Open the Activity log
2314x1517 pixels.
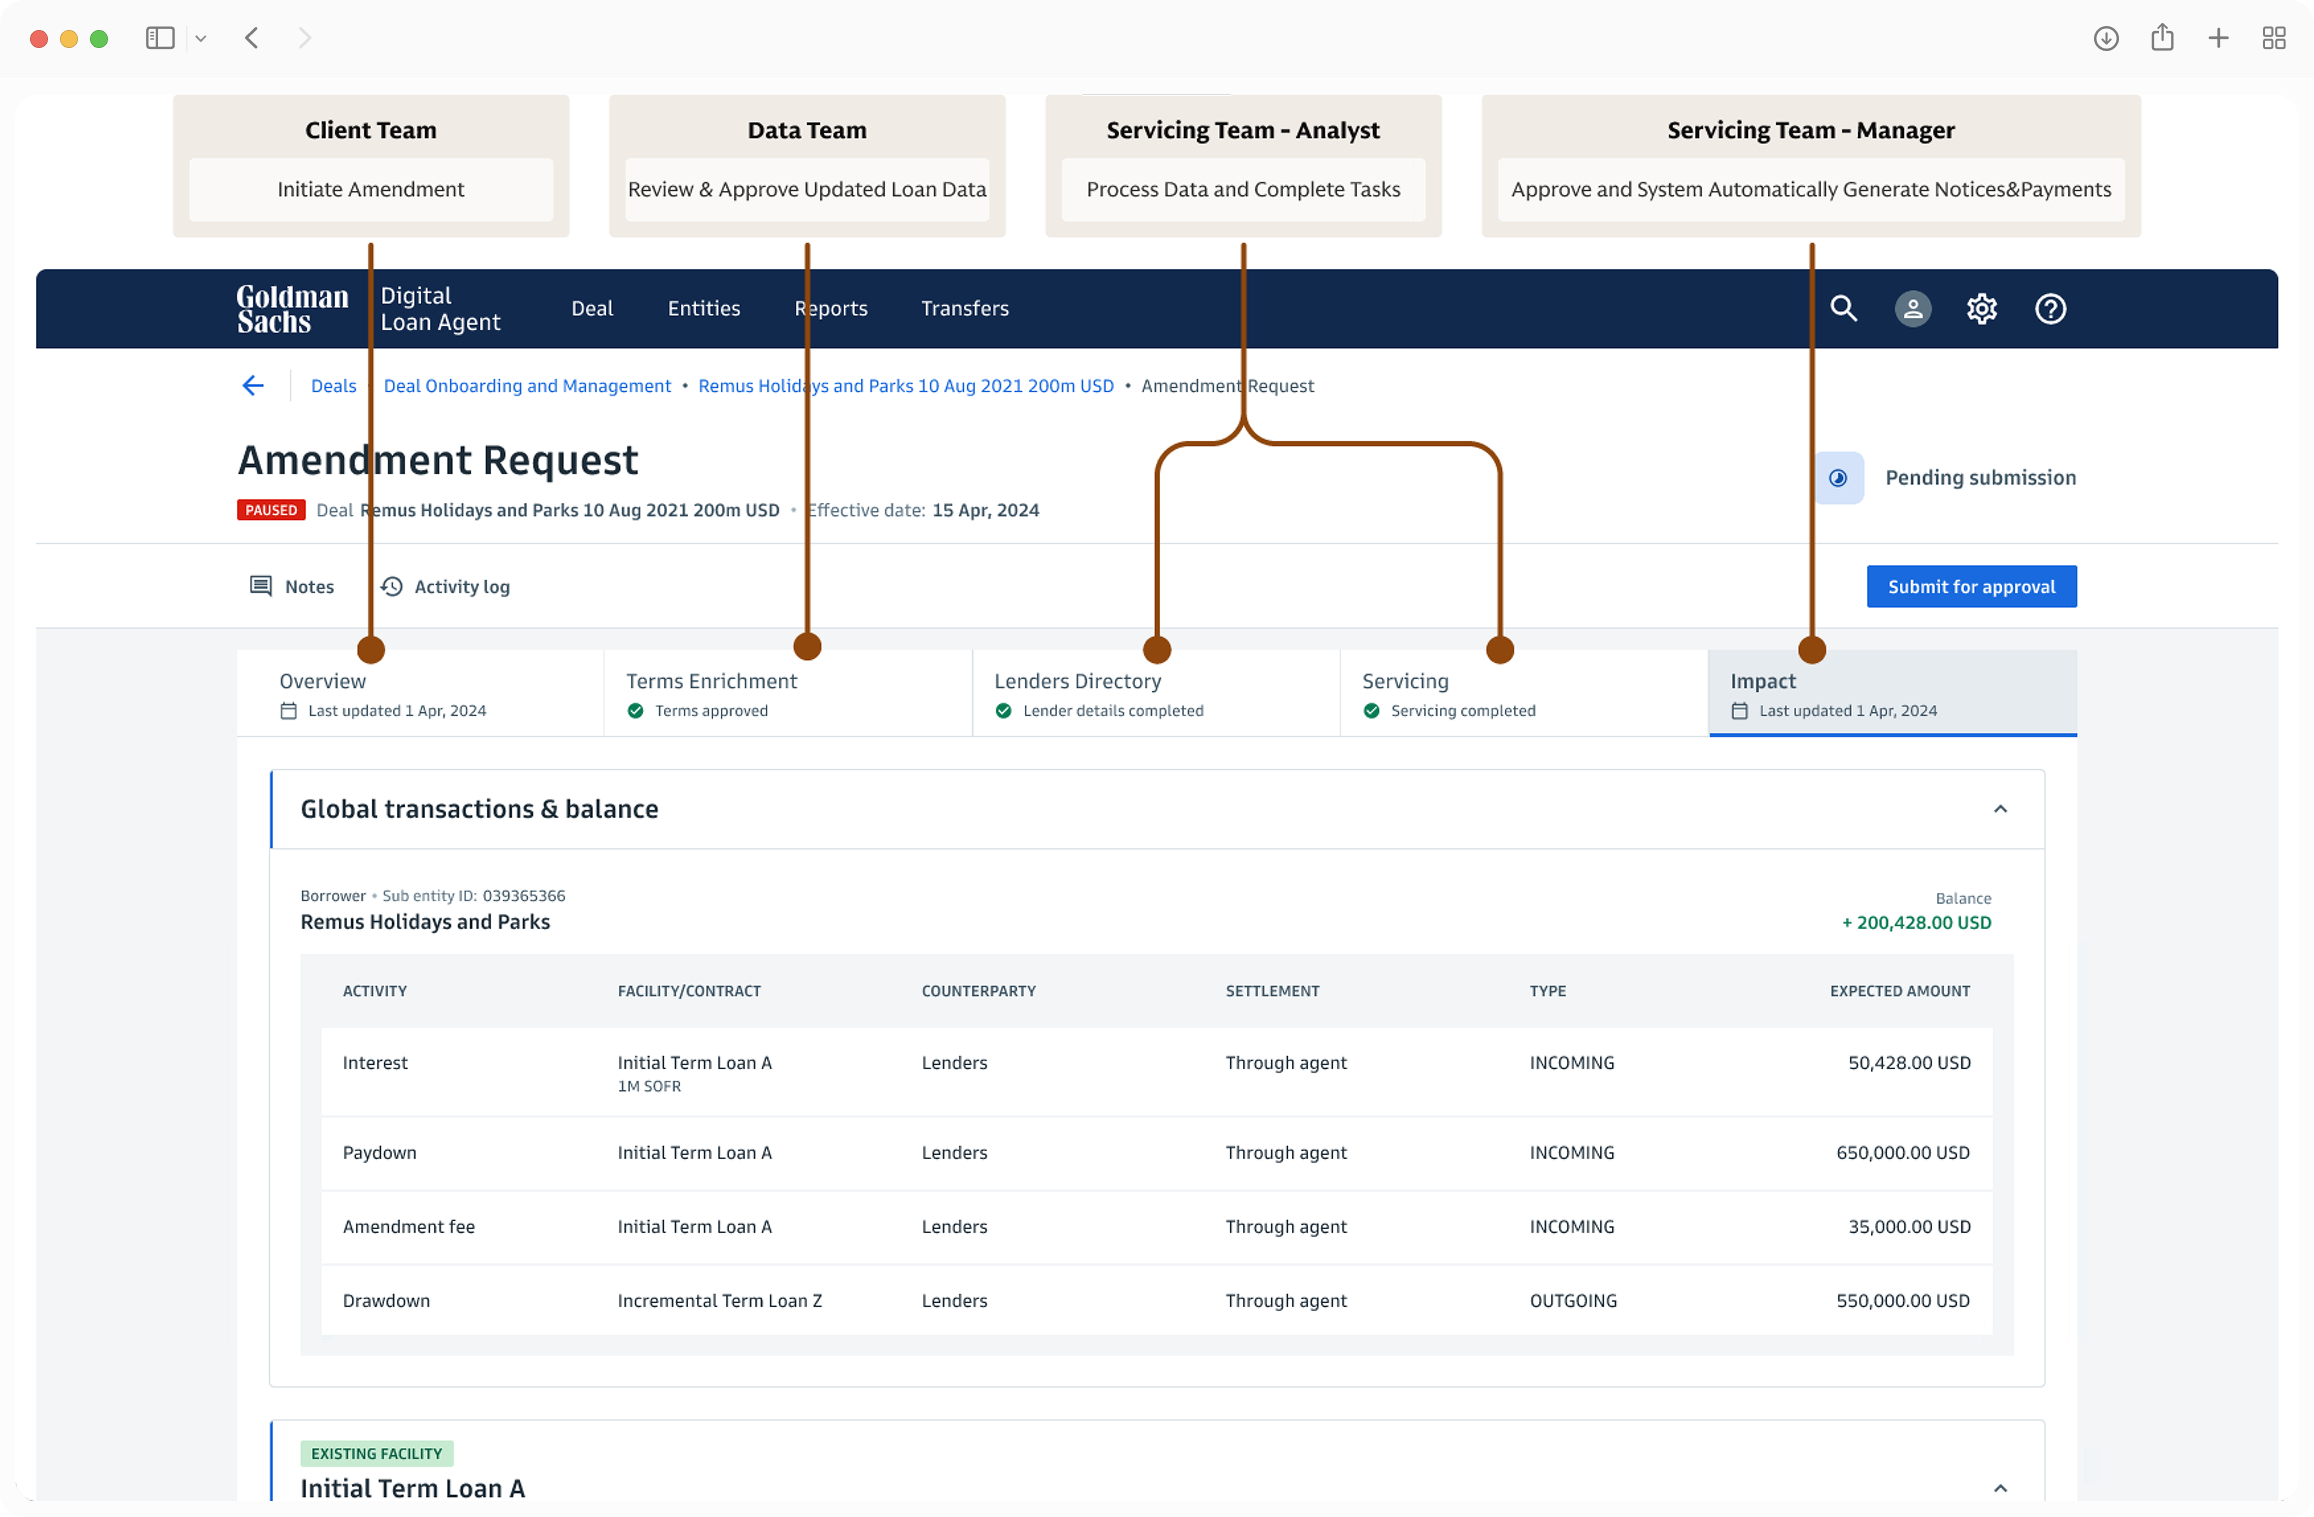(446, 586)
